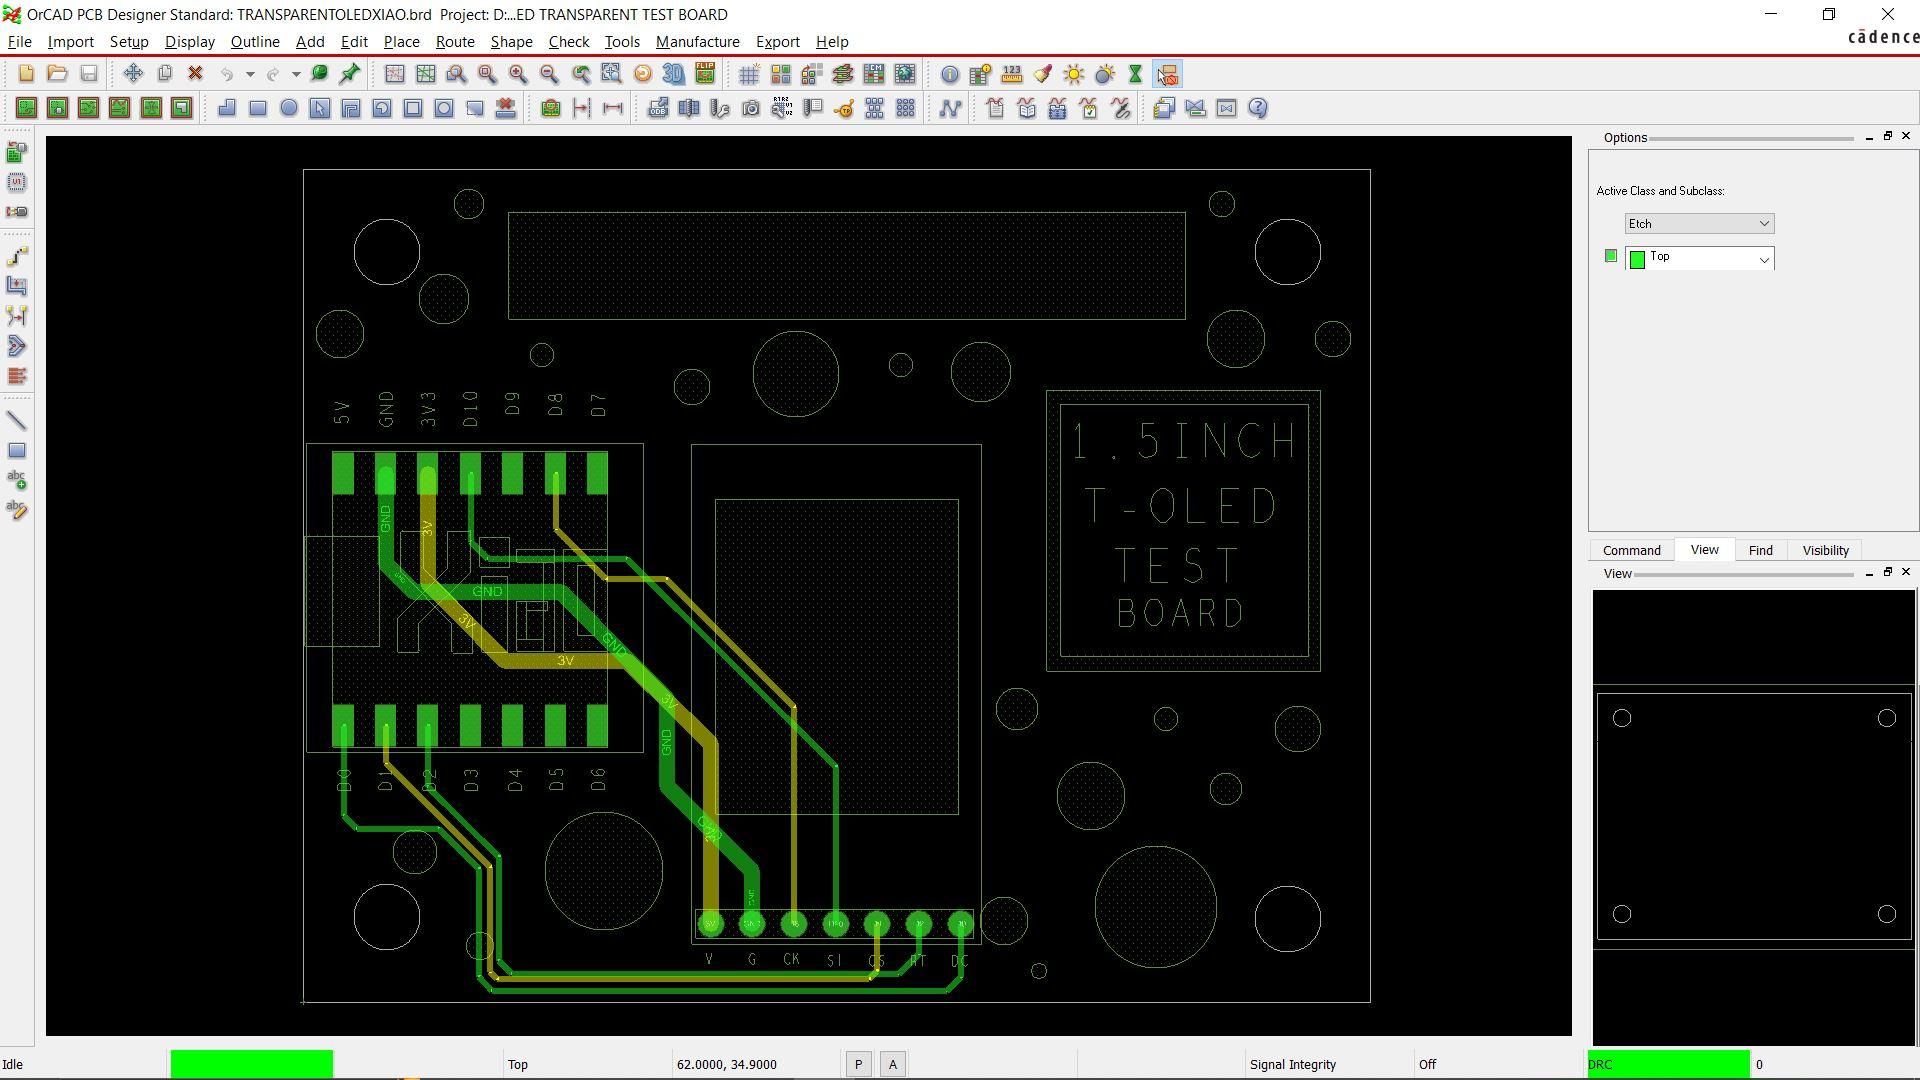This screenshot has height=1080, width=1920.
Task: Click the green status progress bar
Action: coord(252,1065)
